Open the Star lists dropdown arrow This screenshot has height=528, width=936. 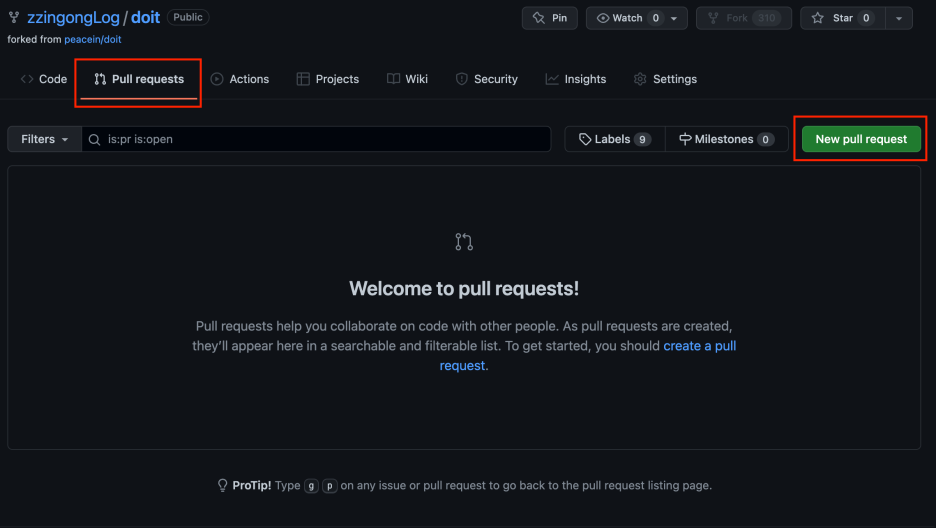pyautogui.click(x=899, y=18)
